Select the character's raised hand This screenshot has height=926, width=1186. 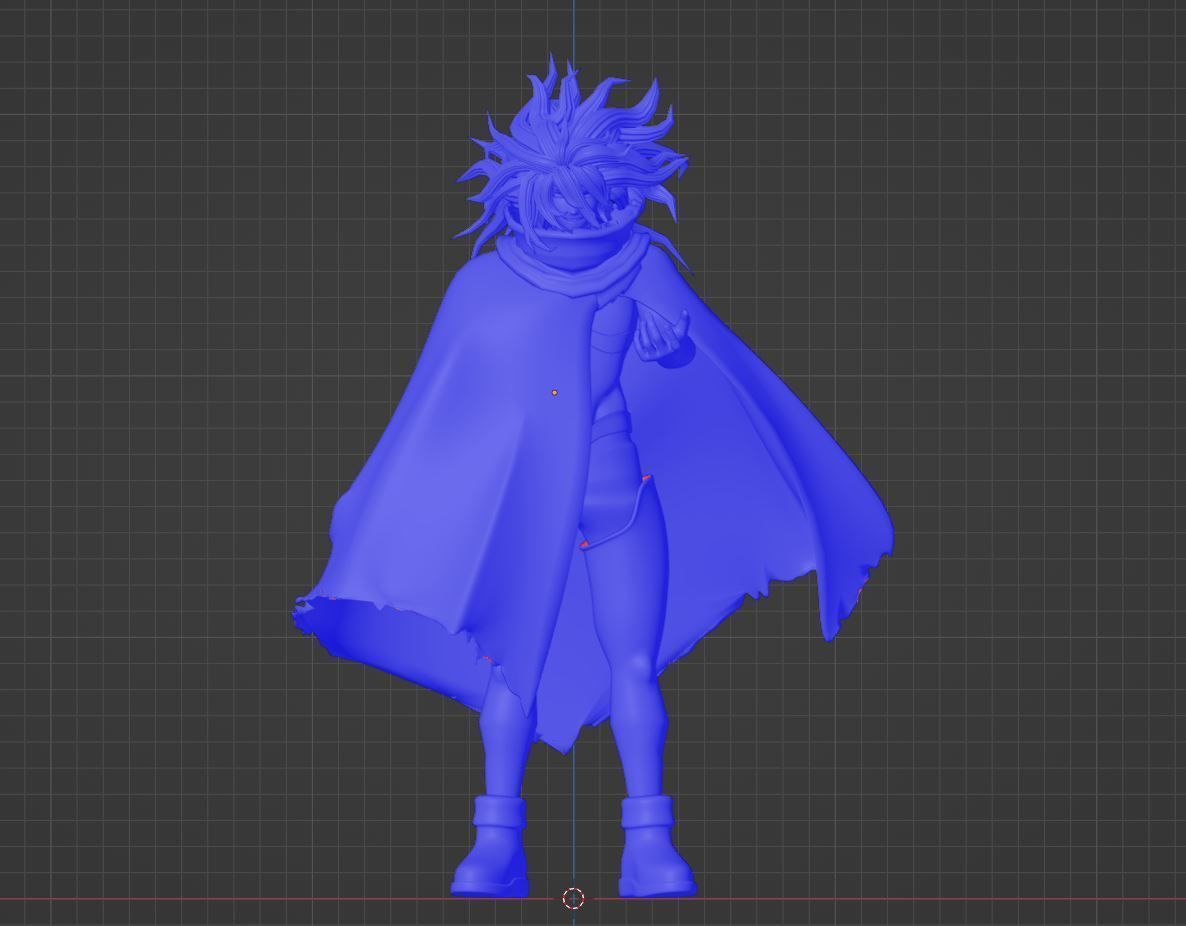click(662, 337)
